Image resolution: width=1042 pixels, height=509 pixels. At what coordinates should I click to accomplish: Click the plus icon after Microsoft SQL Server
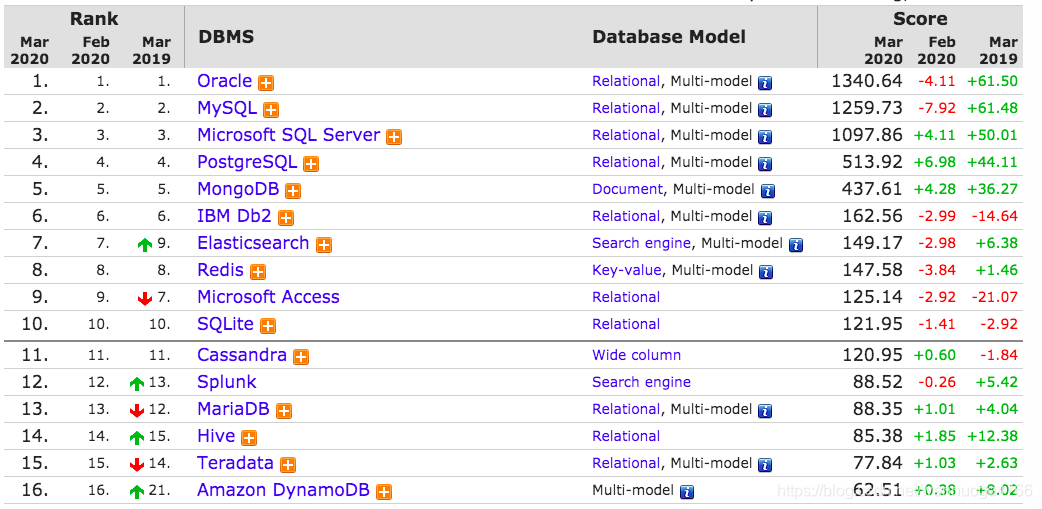tap(394, 137)
